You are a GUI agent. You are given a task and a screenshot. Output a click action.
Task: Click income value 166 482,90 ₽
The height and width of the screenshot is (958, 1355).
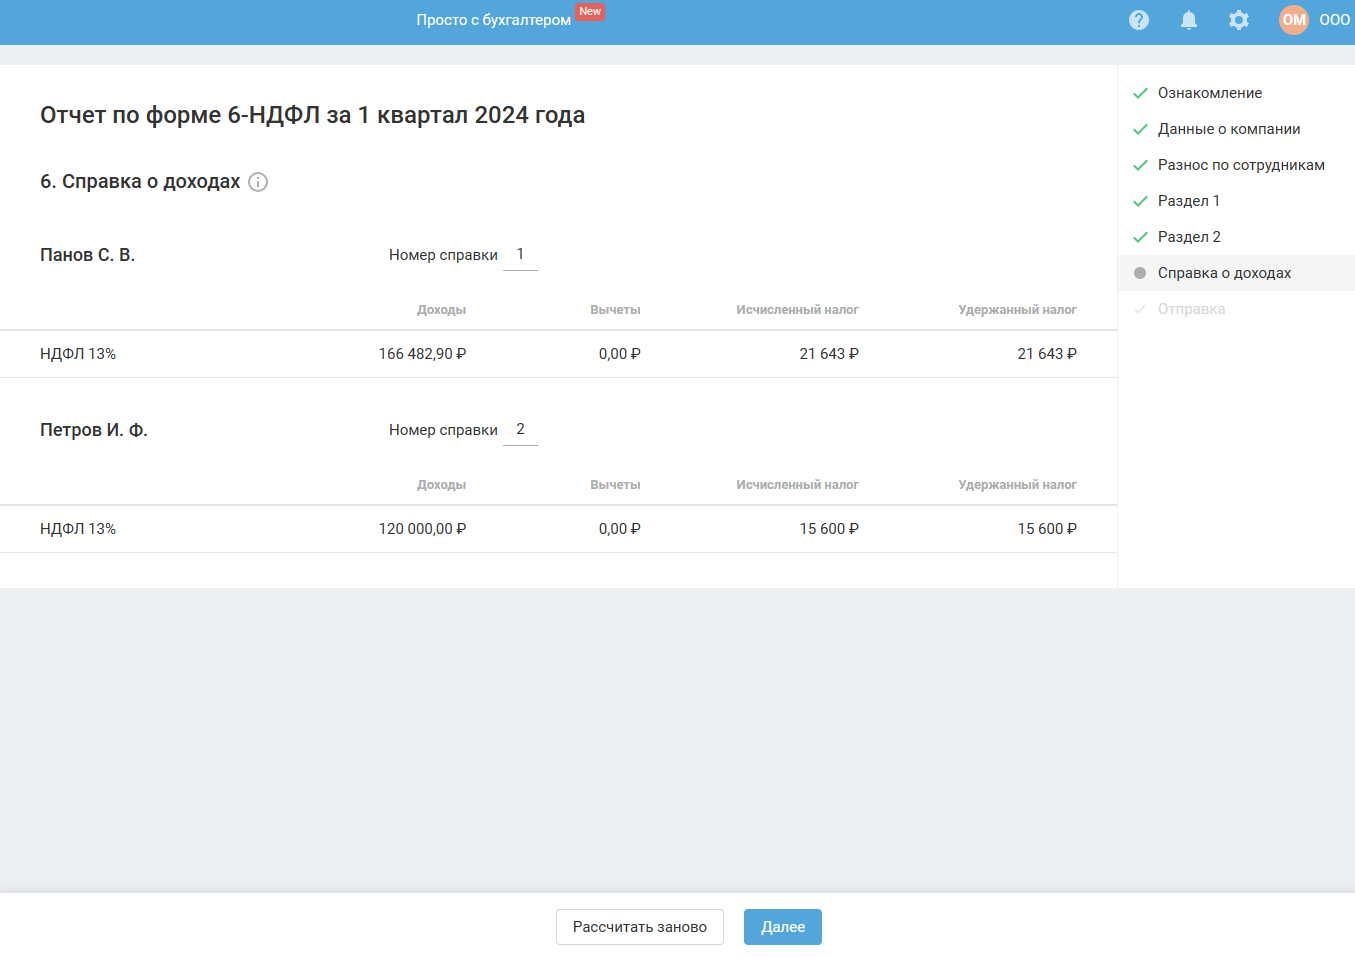422,354
